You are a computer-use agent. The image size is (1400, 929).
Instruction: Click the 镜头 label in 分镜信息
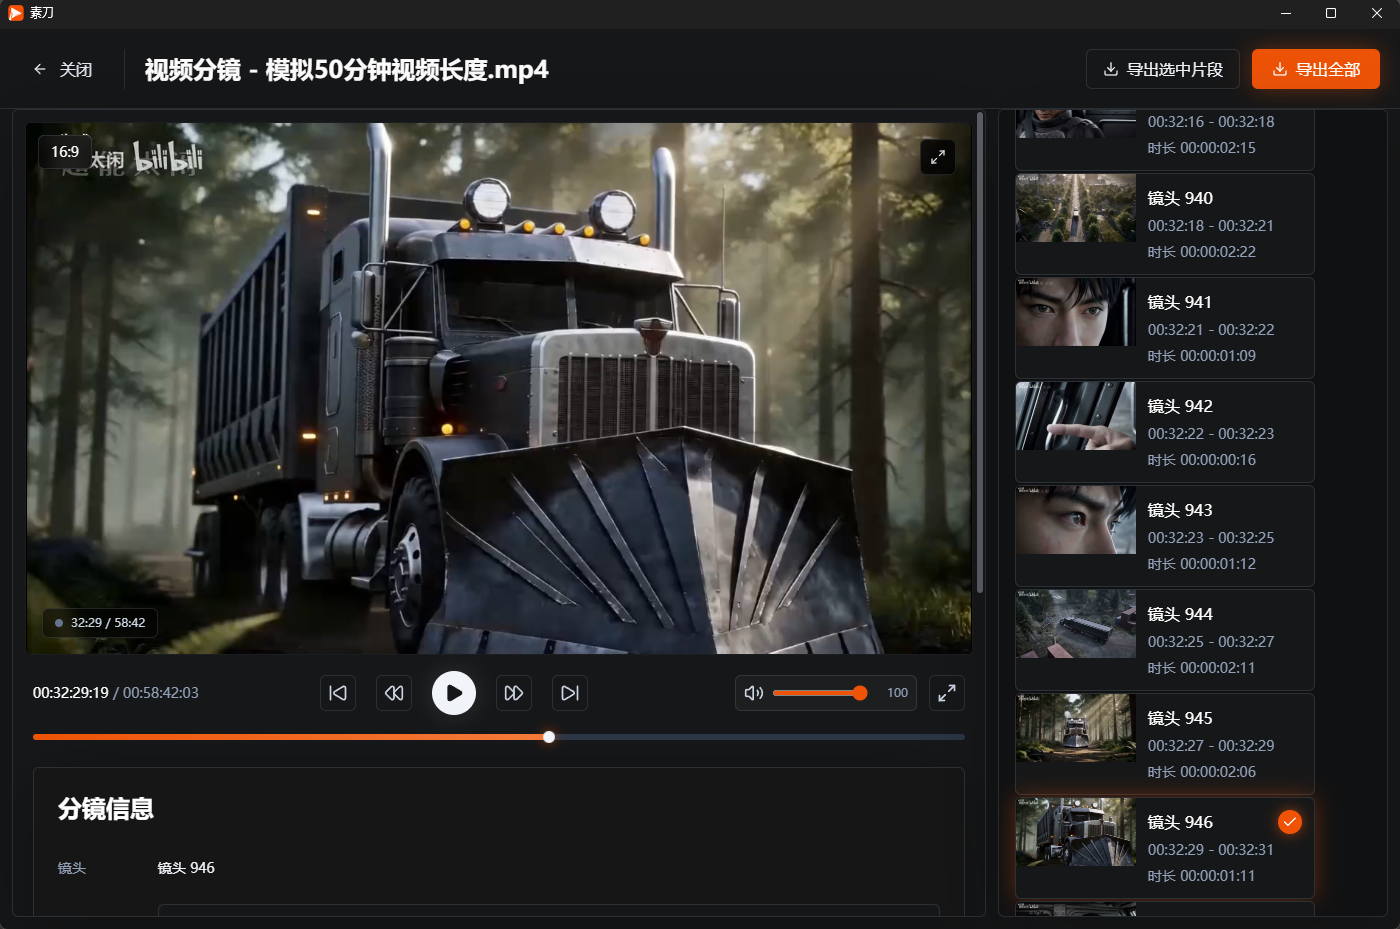pyautogui.click(x=72, y=868)
